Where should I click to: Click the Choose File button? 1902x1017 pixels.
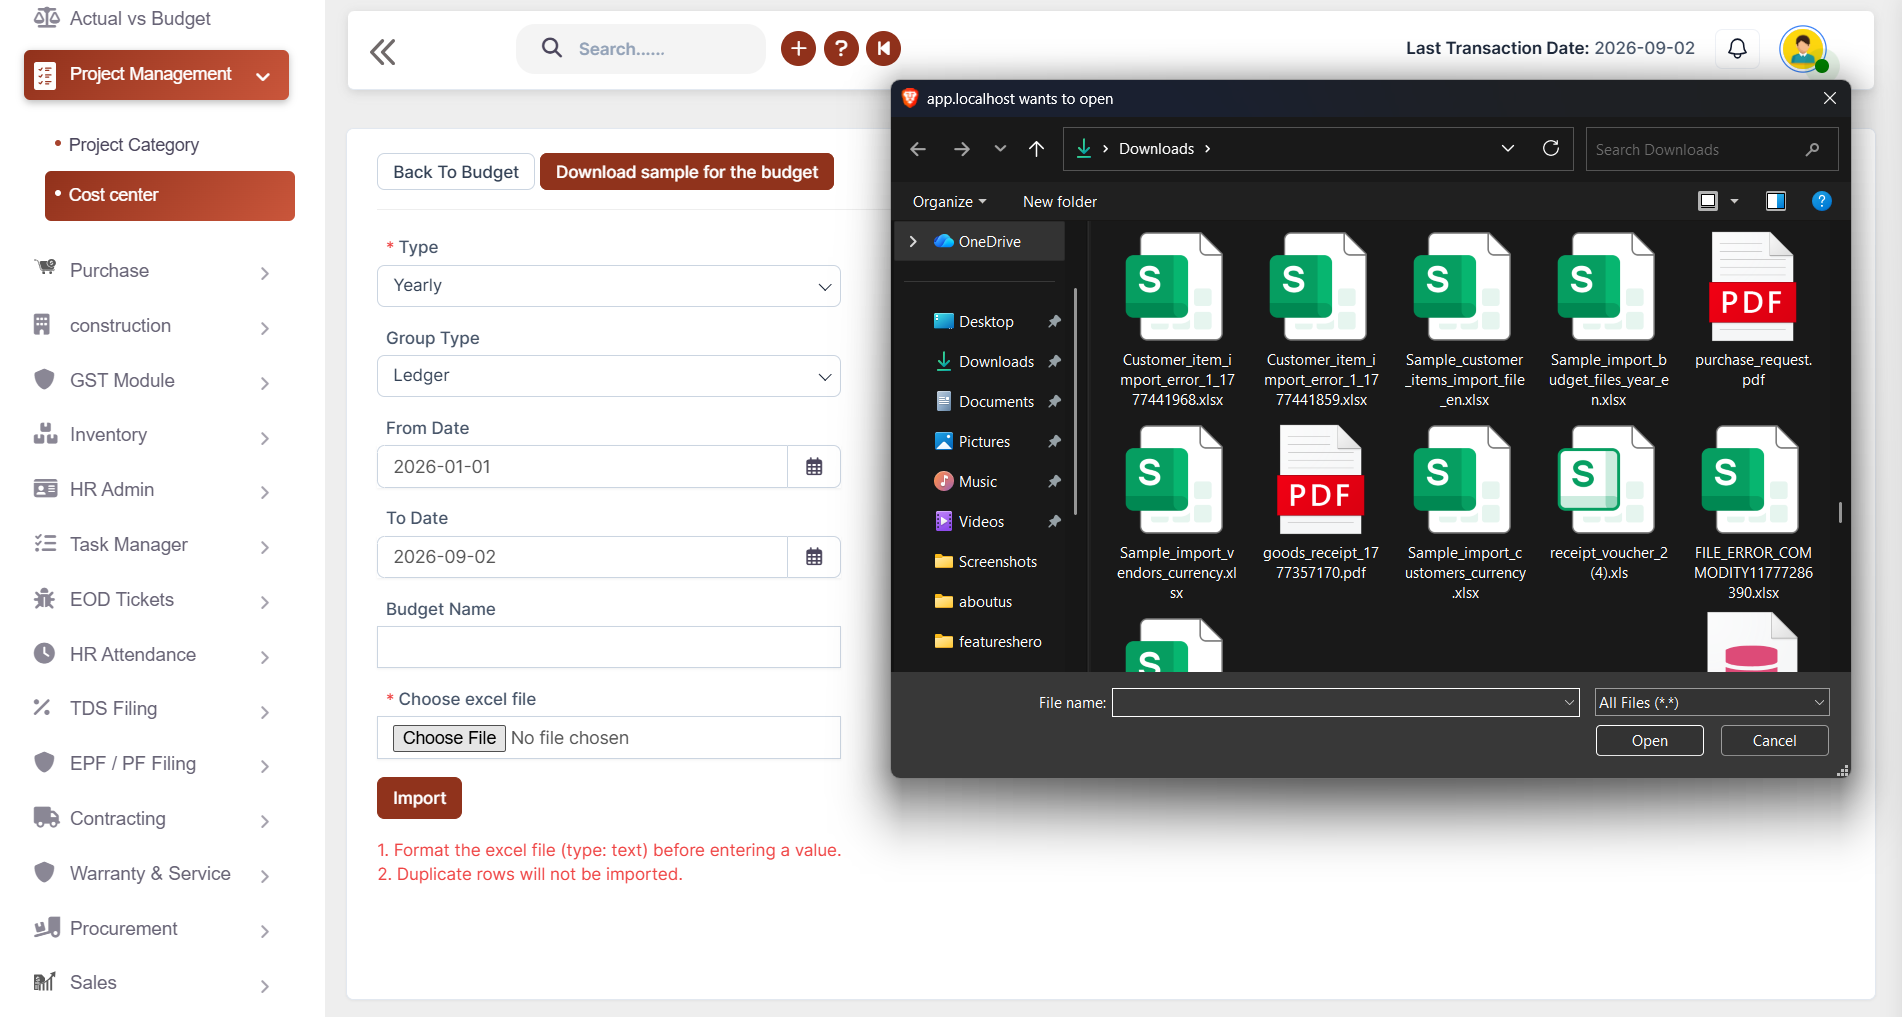pyautogui.click(x=449, y=738)
